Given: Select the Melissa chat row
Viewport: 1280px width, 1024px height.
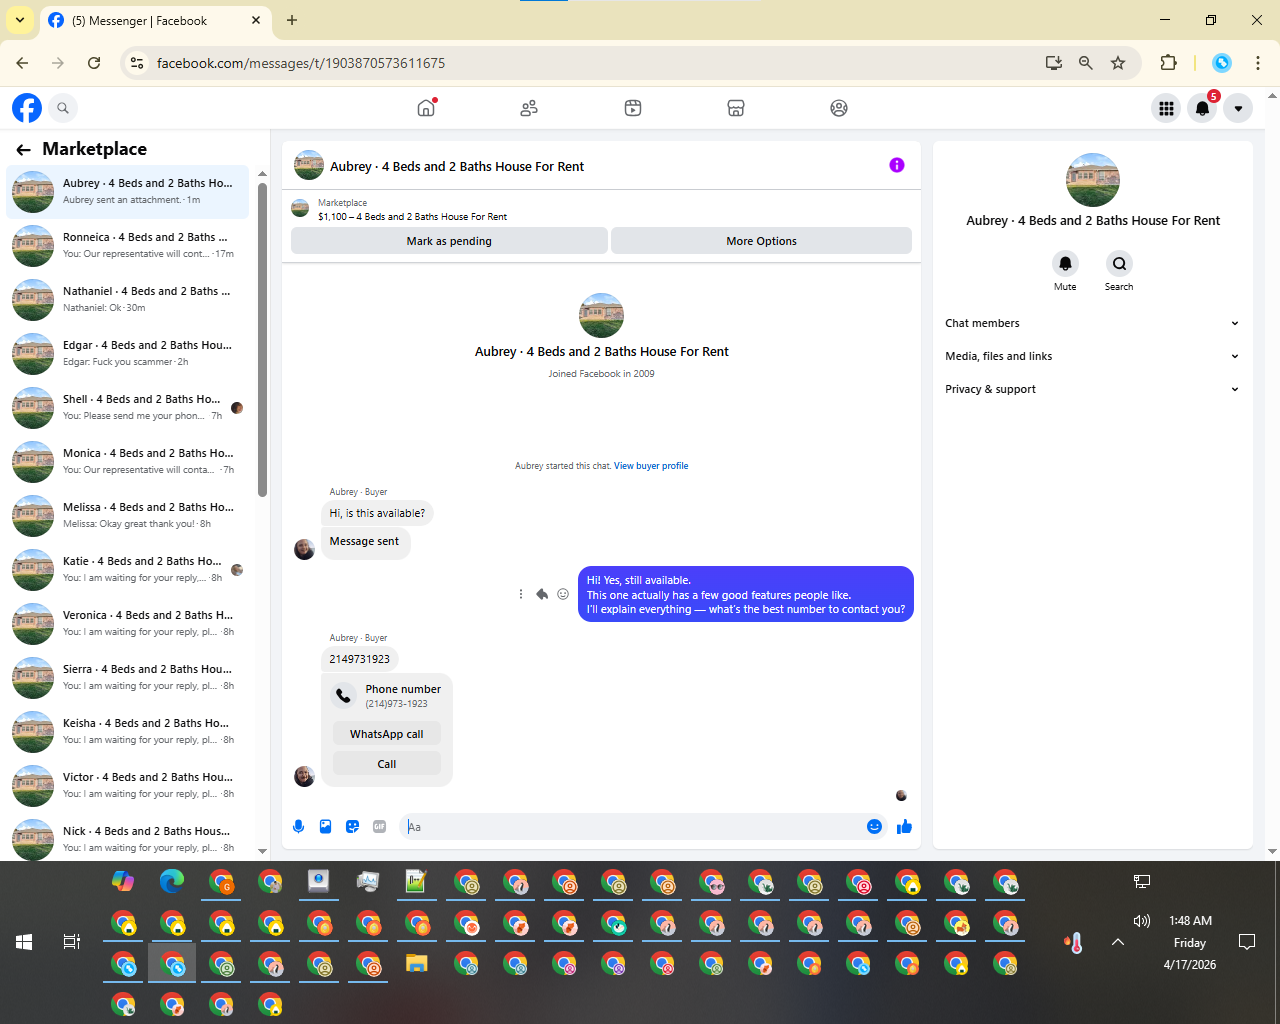Looking at the screenshot, I should pyautogui.click(x=128, y=515).
